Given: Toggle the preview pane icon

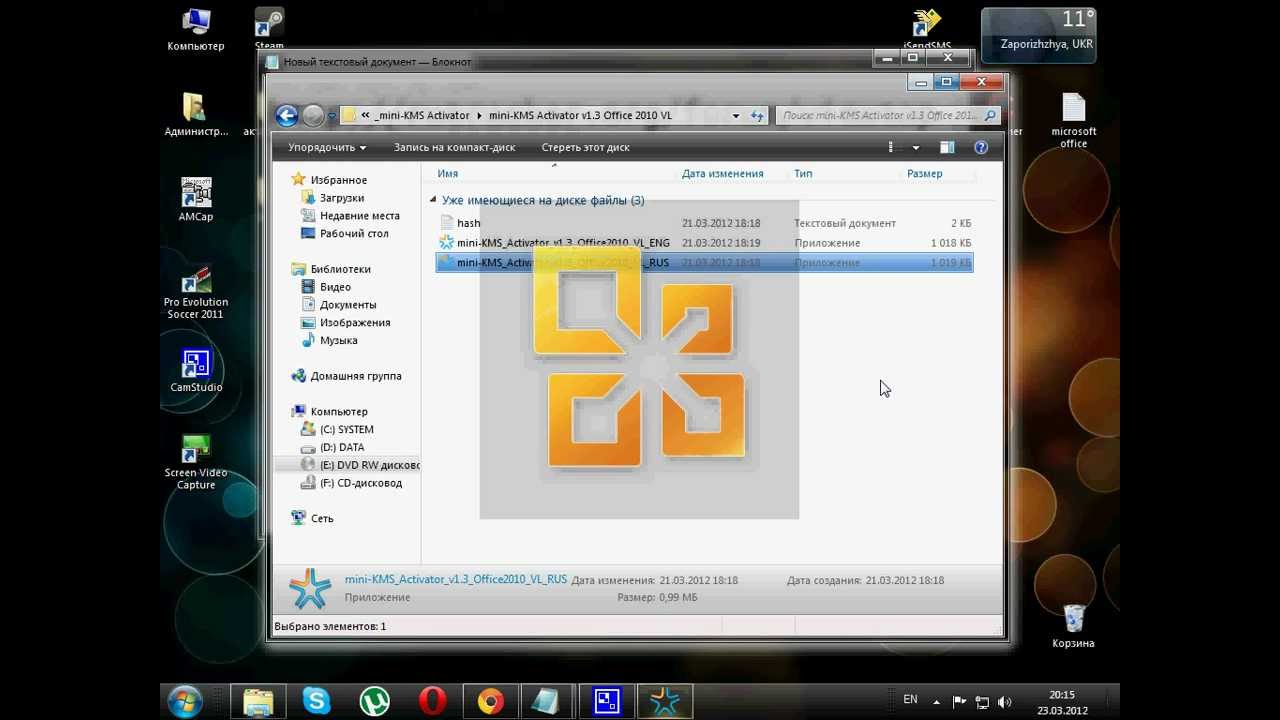Looking at the screenshot, I should tap(946, 147).
